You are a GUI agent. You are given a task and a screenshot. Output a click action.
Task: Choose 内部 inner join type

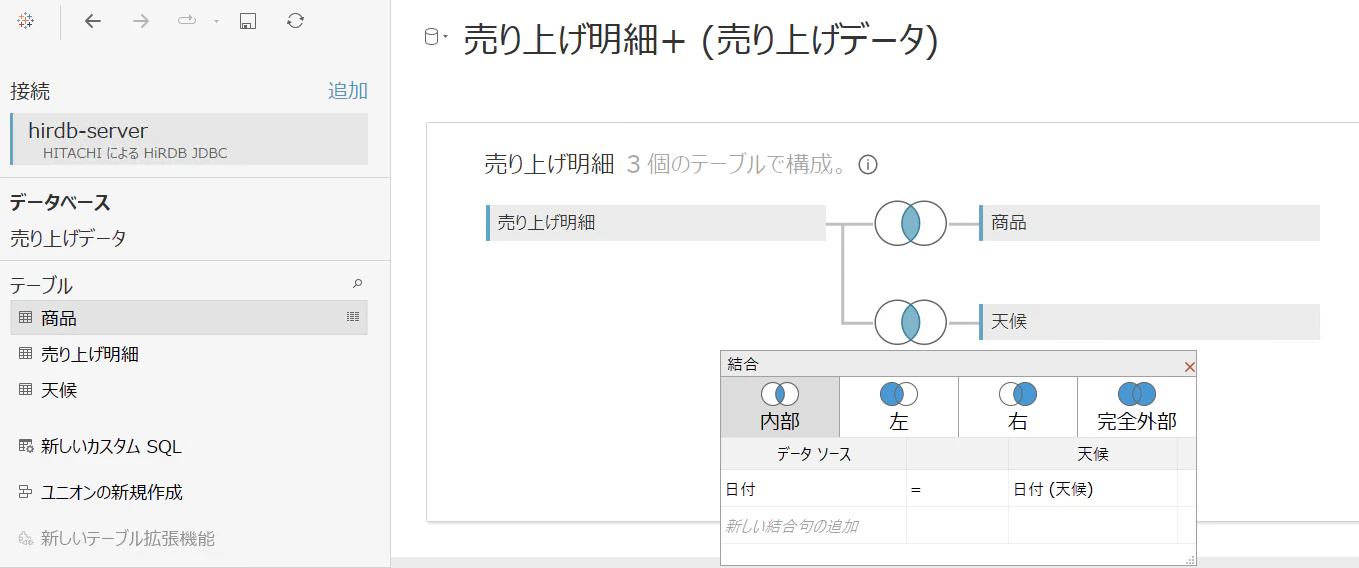pos(780,407)
